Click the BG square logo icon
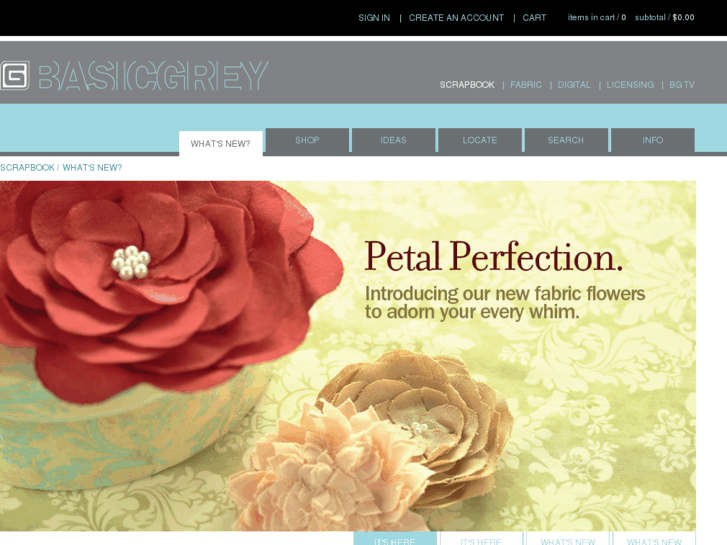 click(x=14, y=75)
